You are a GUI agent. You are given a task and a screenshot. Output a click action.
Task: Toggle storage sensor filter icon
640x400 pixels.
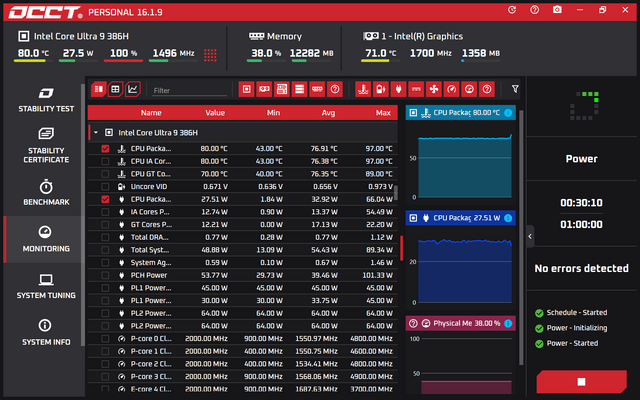pos(299,89)
